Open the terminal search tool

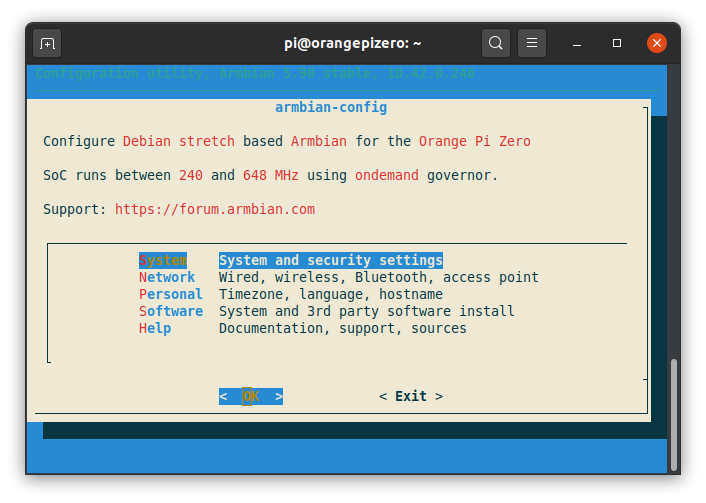click(496, 43)
